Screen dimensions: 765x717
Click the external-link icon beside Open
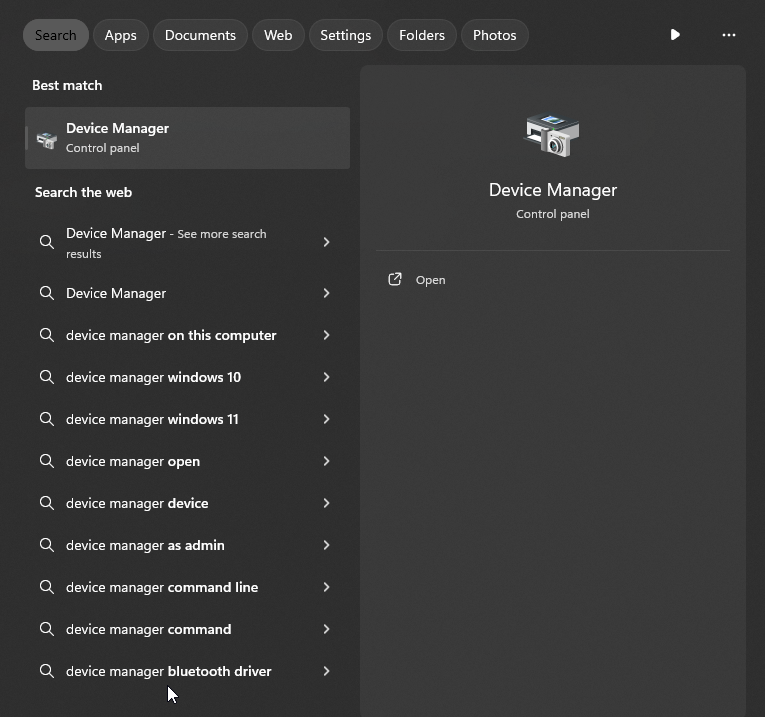[x=395, y=280]
